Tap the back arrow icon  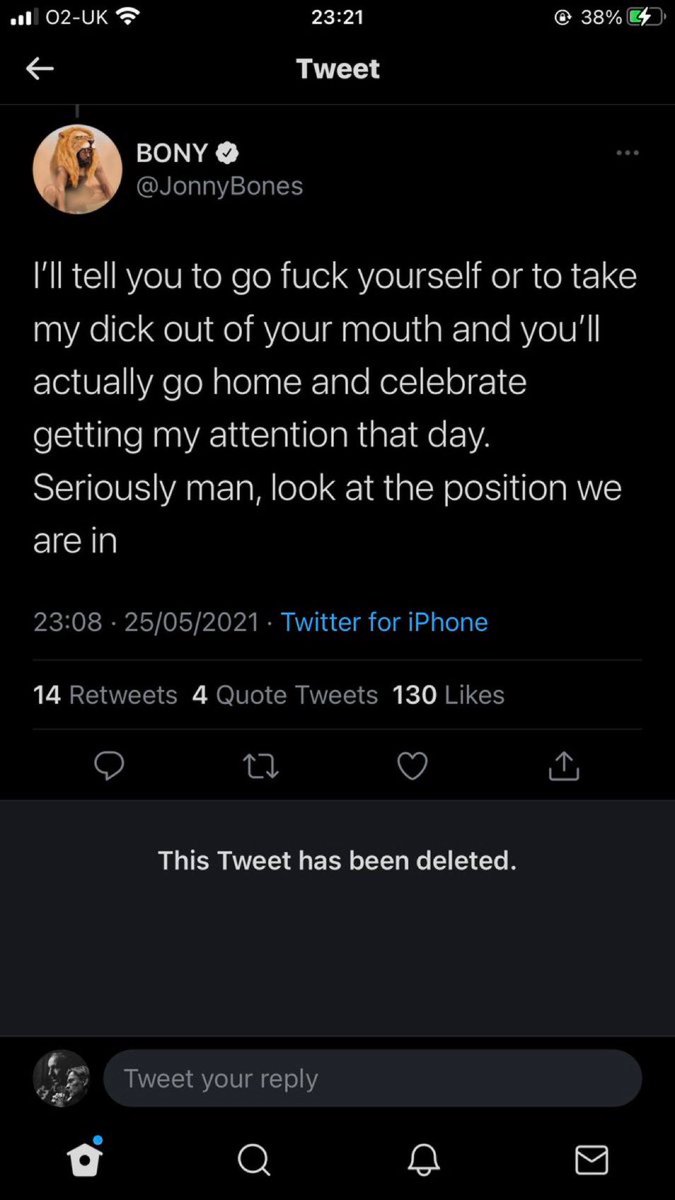[39, 69]
